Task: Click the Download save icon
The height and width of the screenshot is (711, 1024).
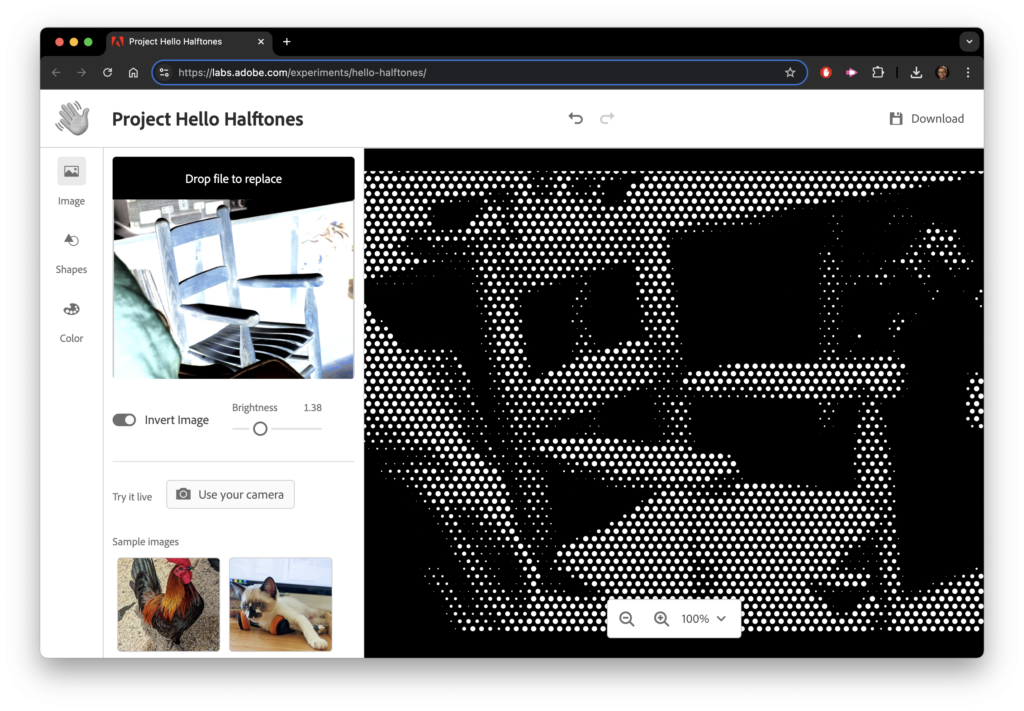Action: (896, 118)
